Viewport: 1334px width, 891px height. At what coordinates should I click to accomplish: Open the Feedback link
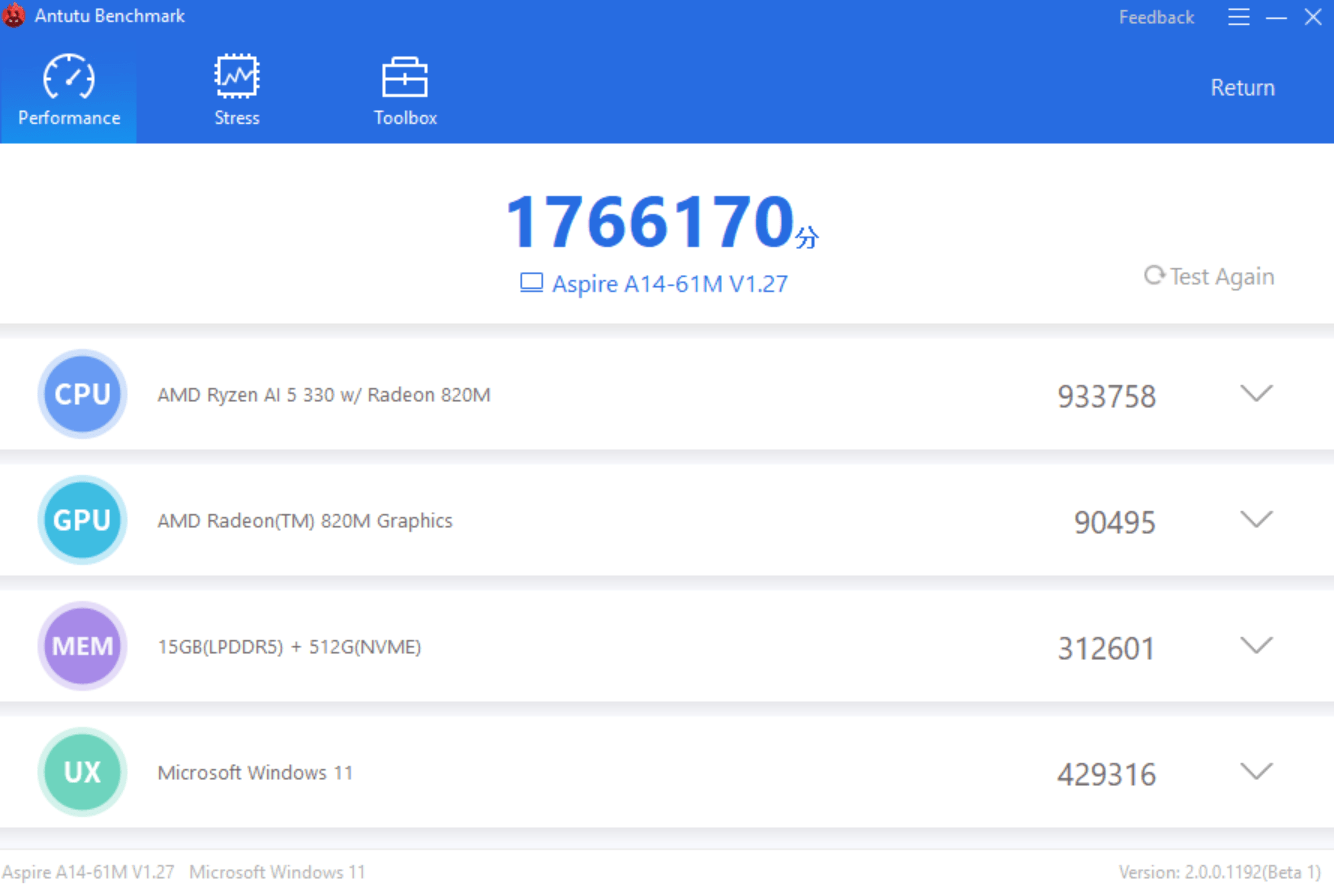click(1156, 17)
